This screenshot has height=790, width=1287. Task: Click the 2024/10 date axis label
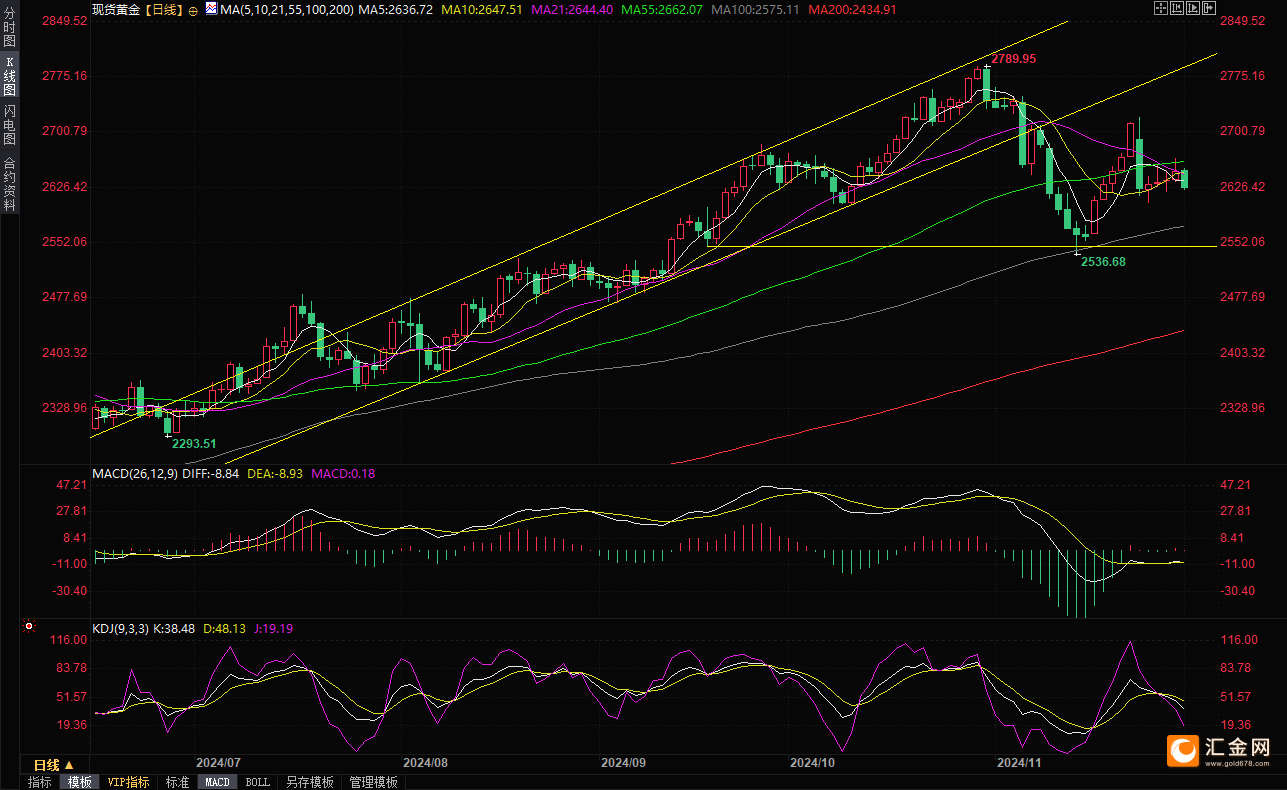812,762
